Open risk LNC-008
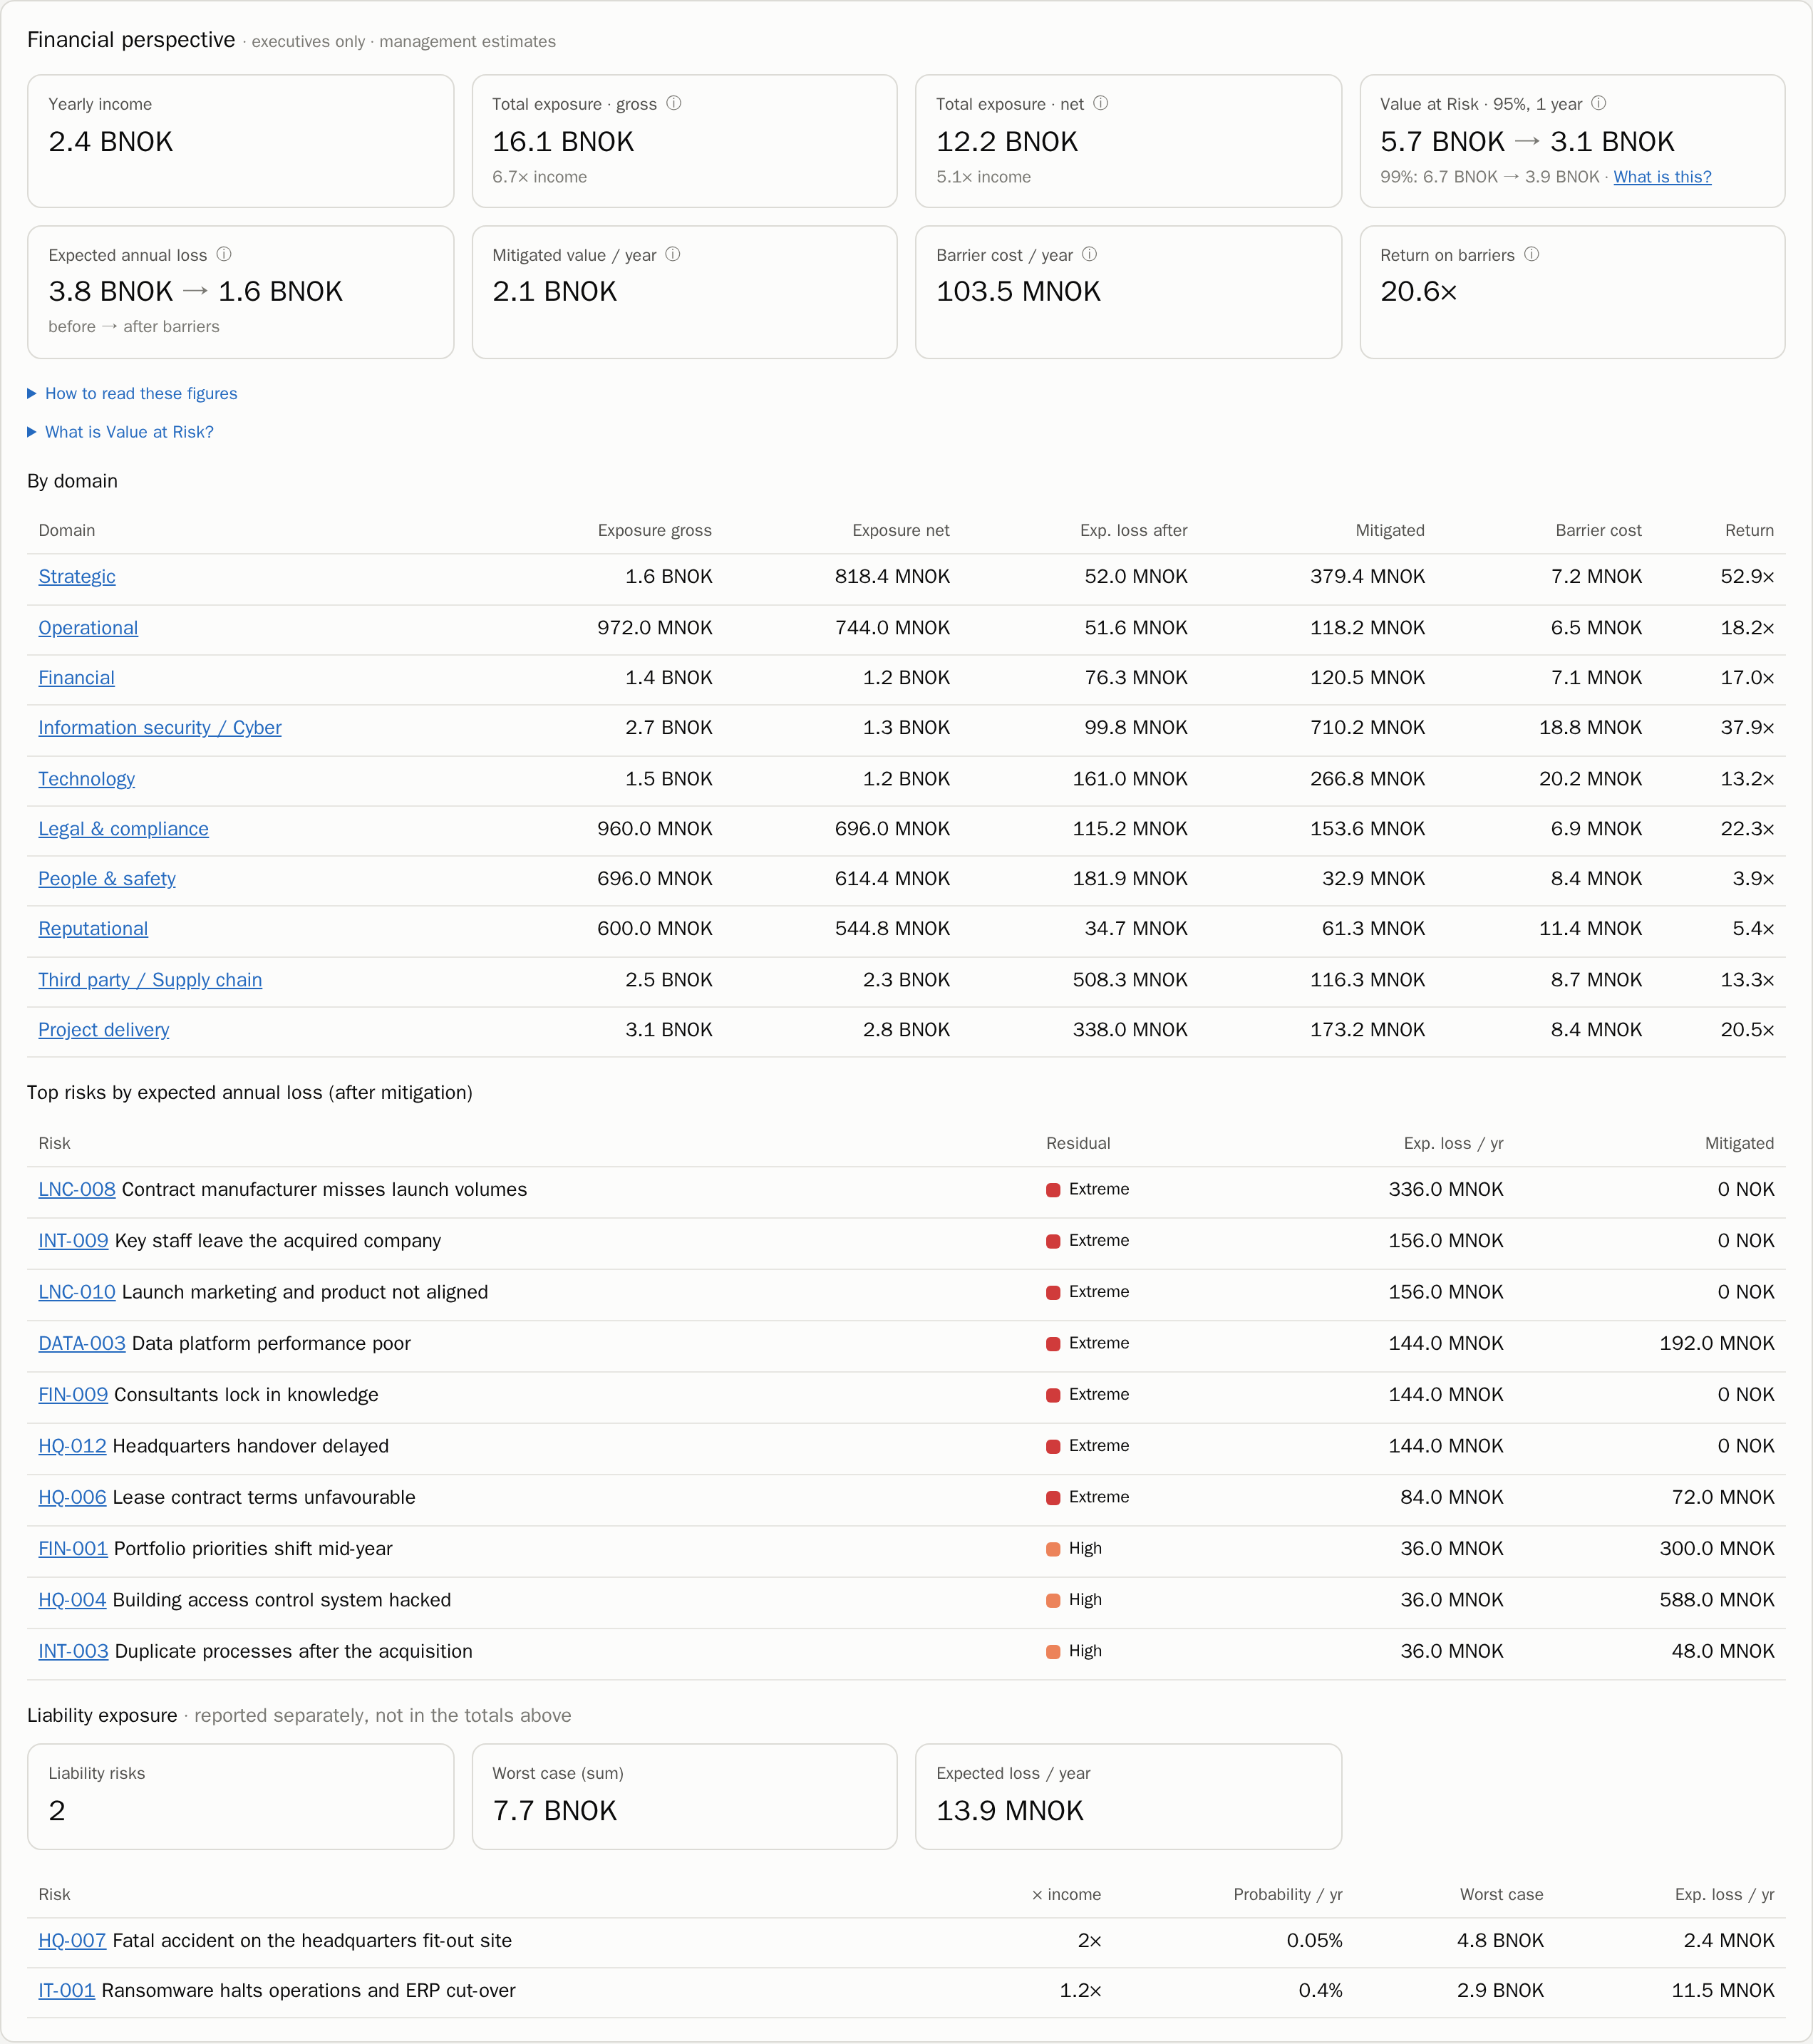1813x2044 pixels. pyautogui.click(x=77, y=1189)
